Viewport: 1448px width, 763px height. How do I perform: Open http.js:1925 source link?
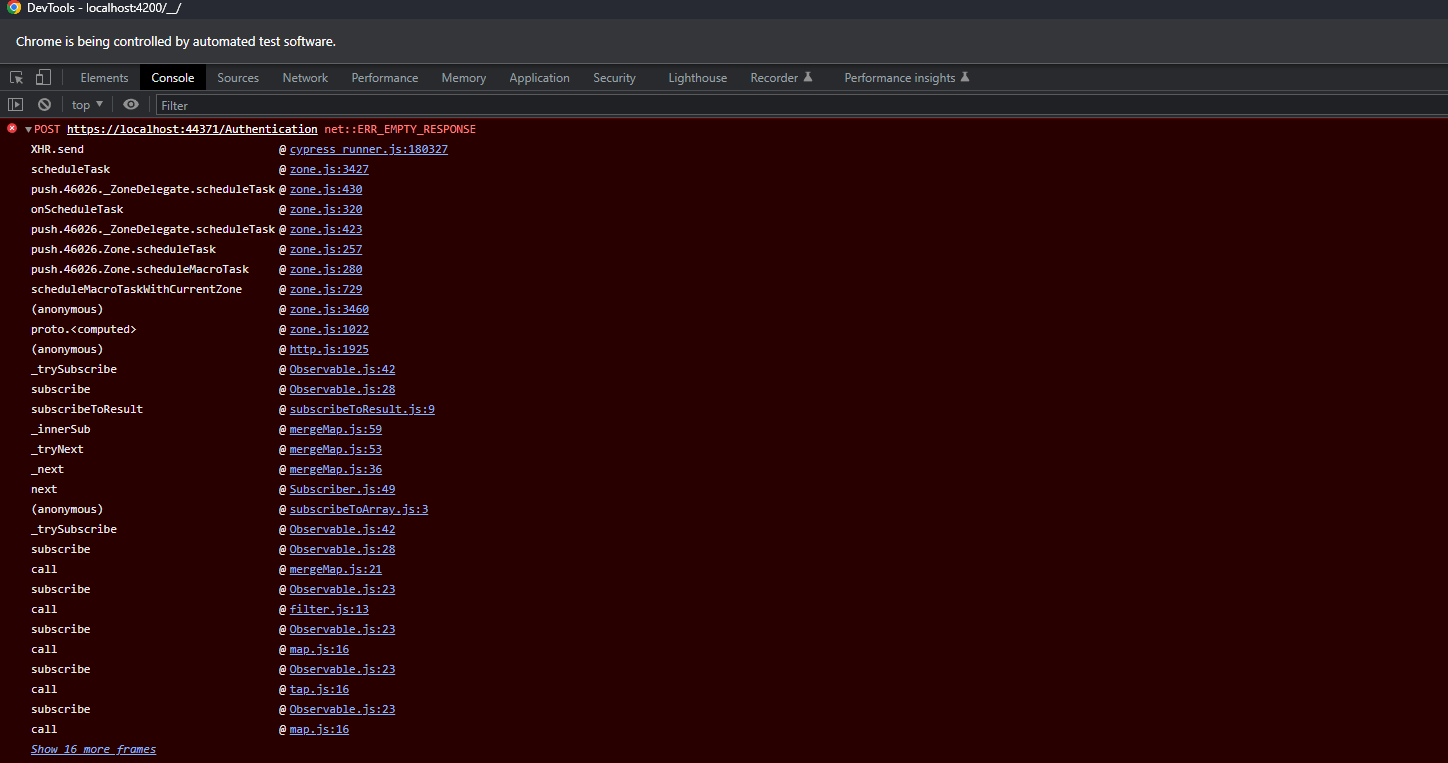pyautogui.click(x=329, y=349)
